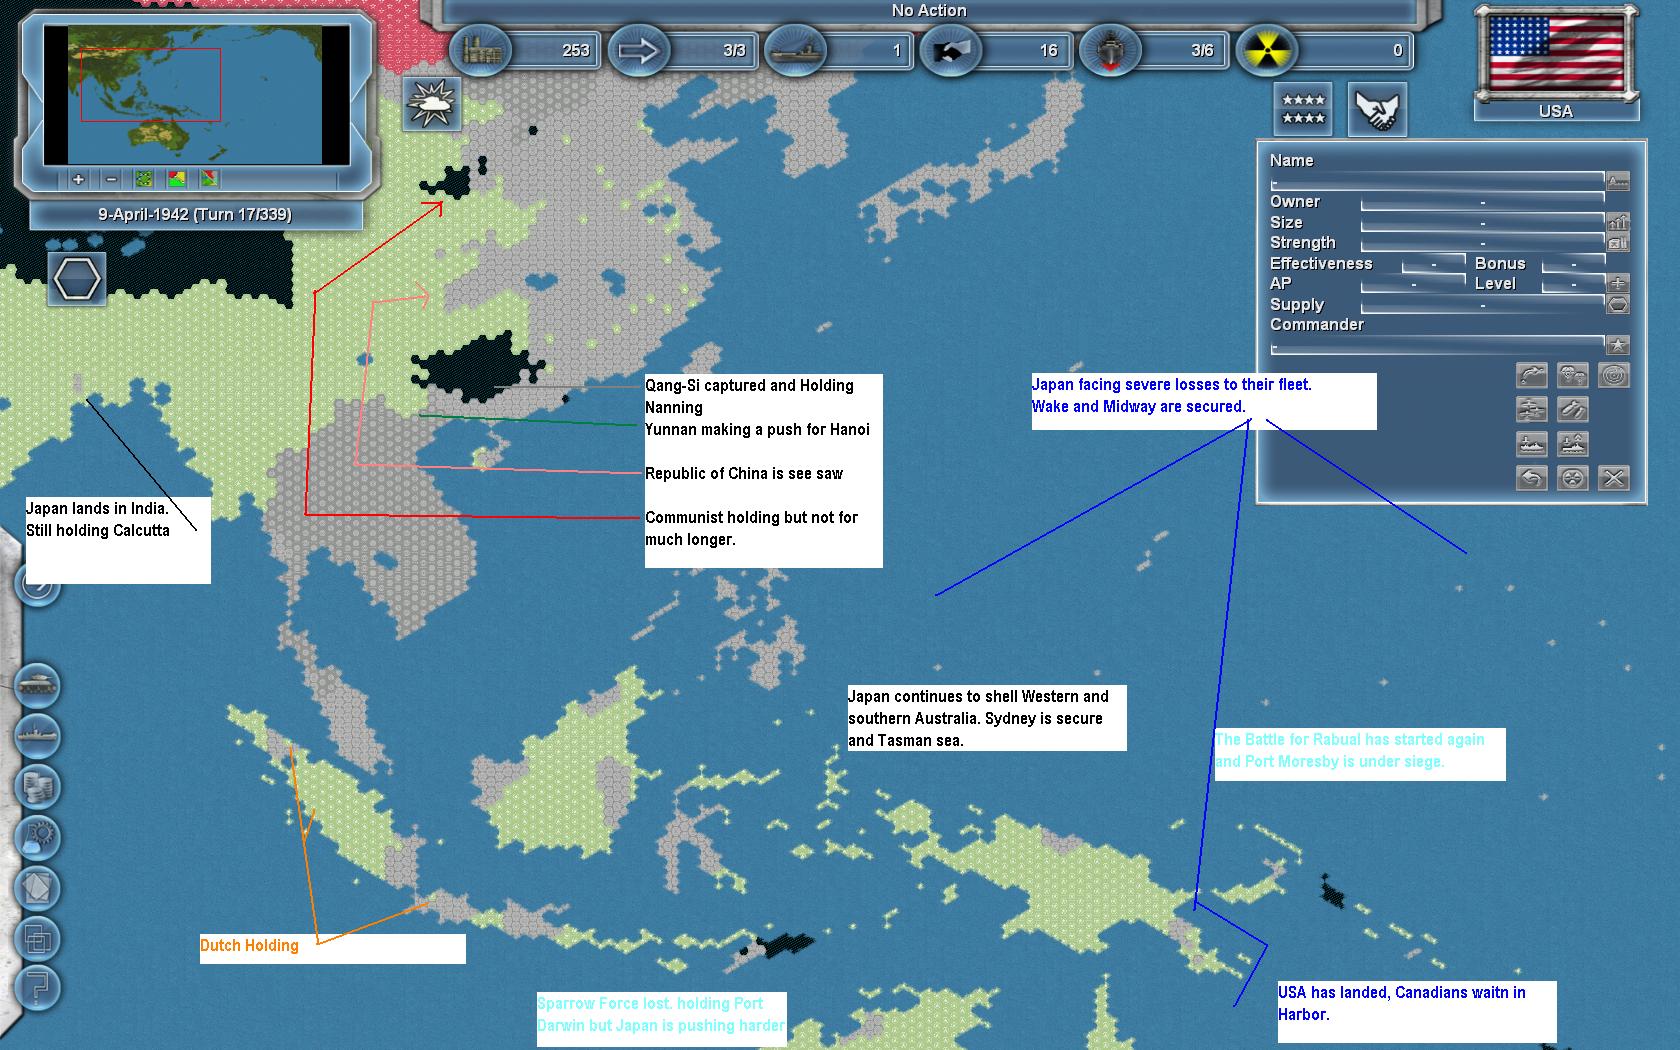1680x1050 pixels.
Task: Click the star button beside Commander field
Action: (x=1618, y=345)
